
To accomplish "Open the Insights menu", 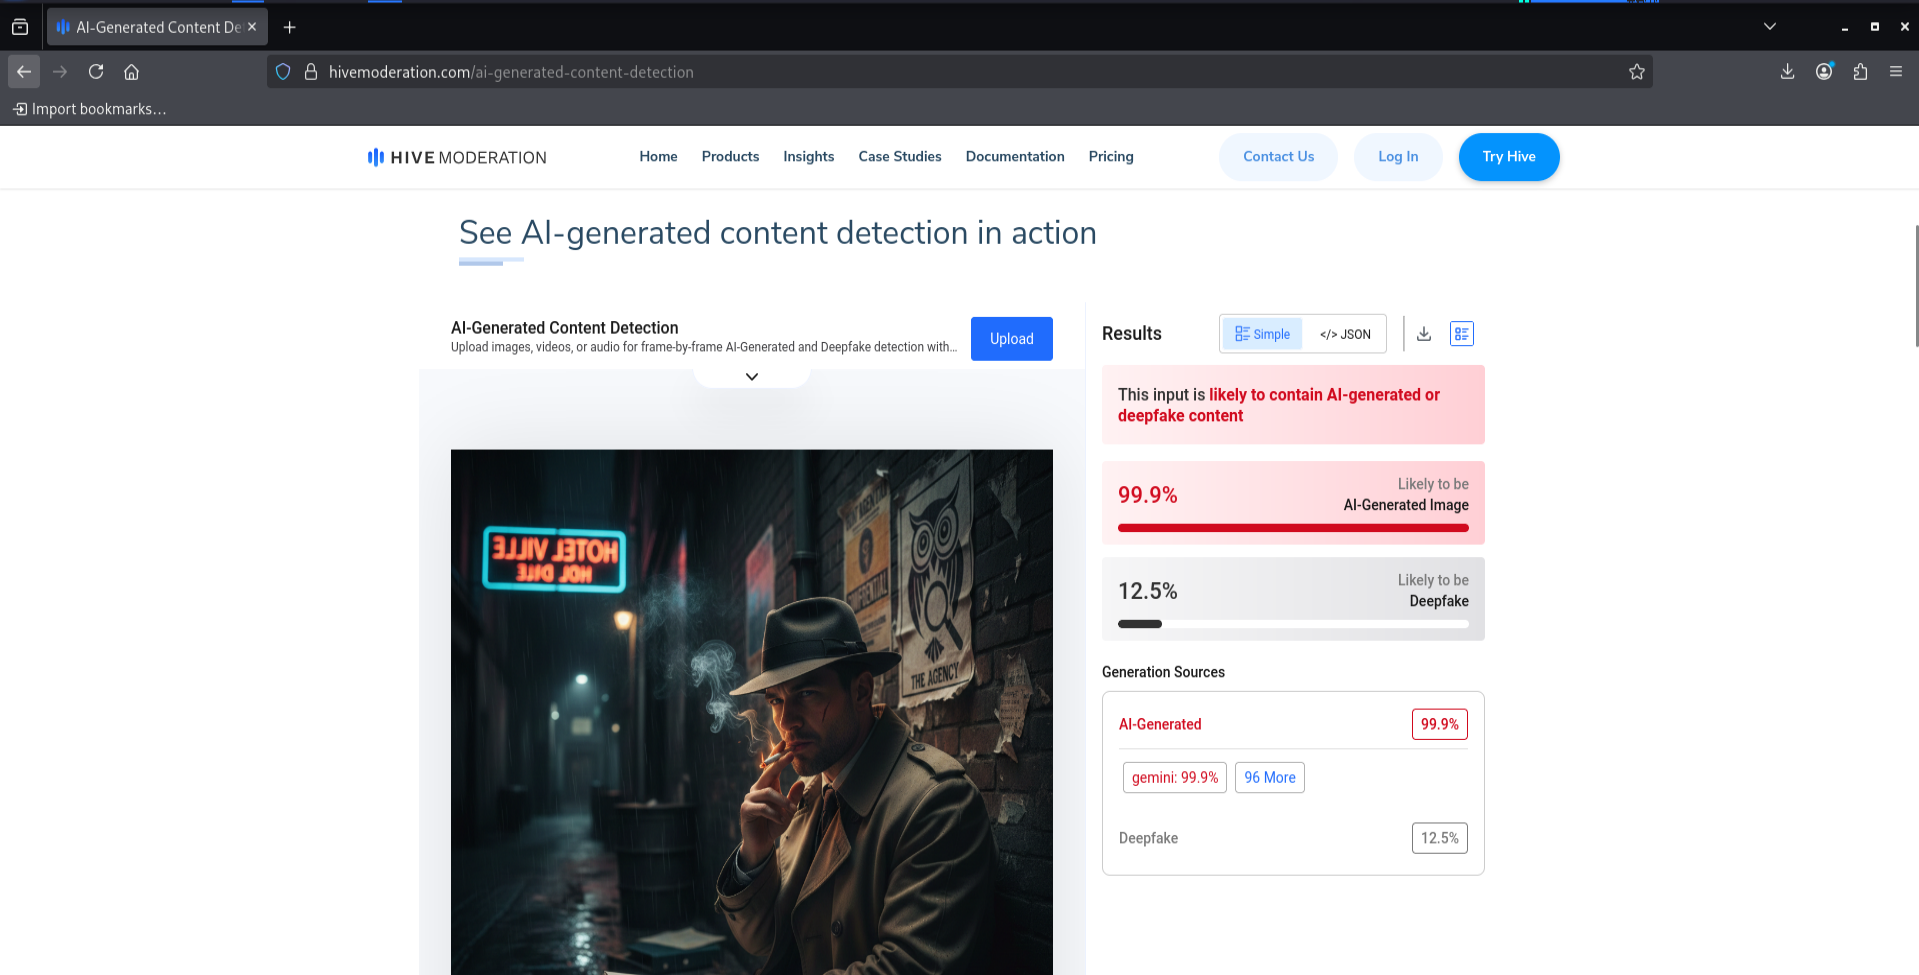I will click(x=808, y=157).
